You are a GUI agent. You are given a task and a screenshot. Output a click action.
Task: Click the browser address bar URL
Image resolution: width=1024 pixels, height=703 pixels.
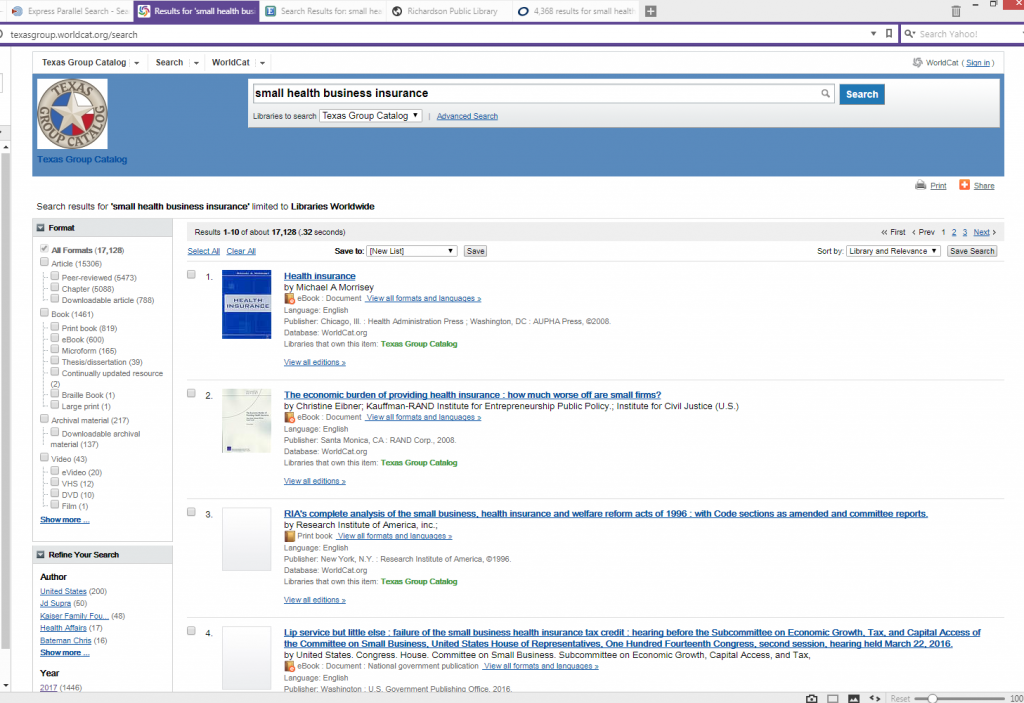pyautogui.click(x=74, y=35)
